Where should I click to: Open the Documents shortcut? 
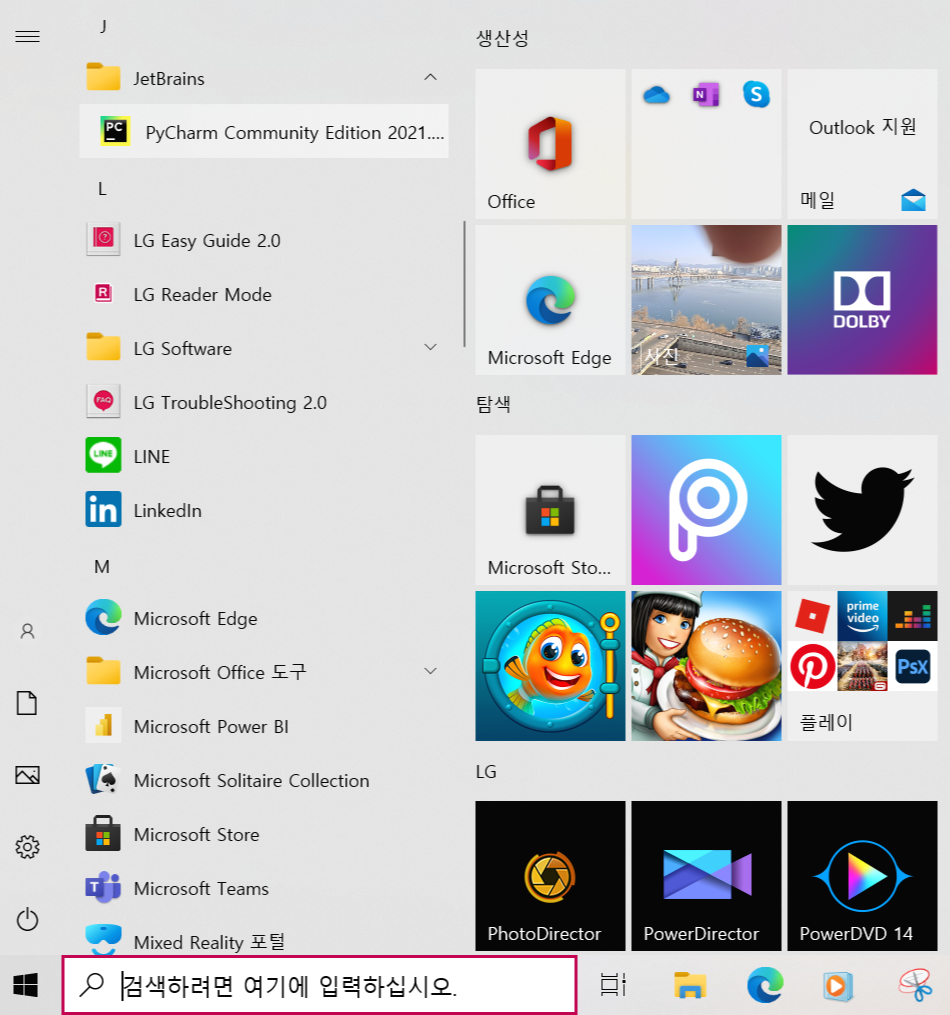pyautogui.click(x=27, y=703)
